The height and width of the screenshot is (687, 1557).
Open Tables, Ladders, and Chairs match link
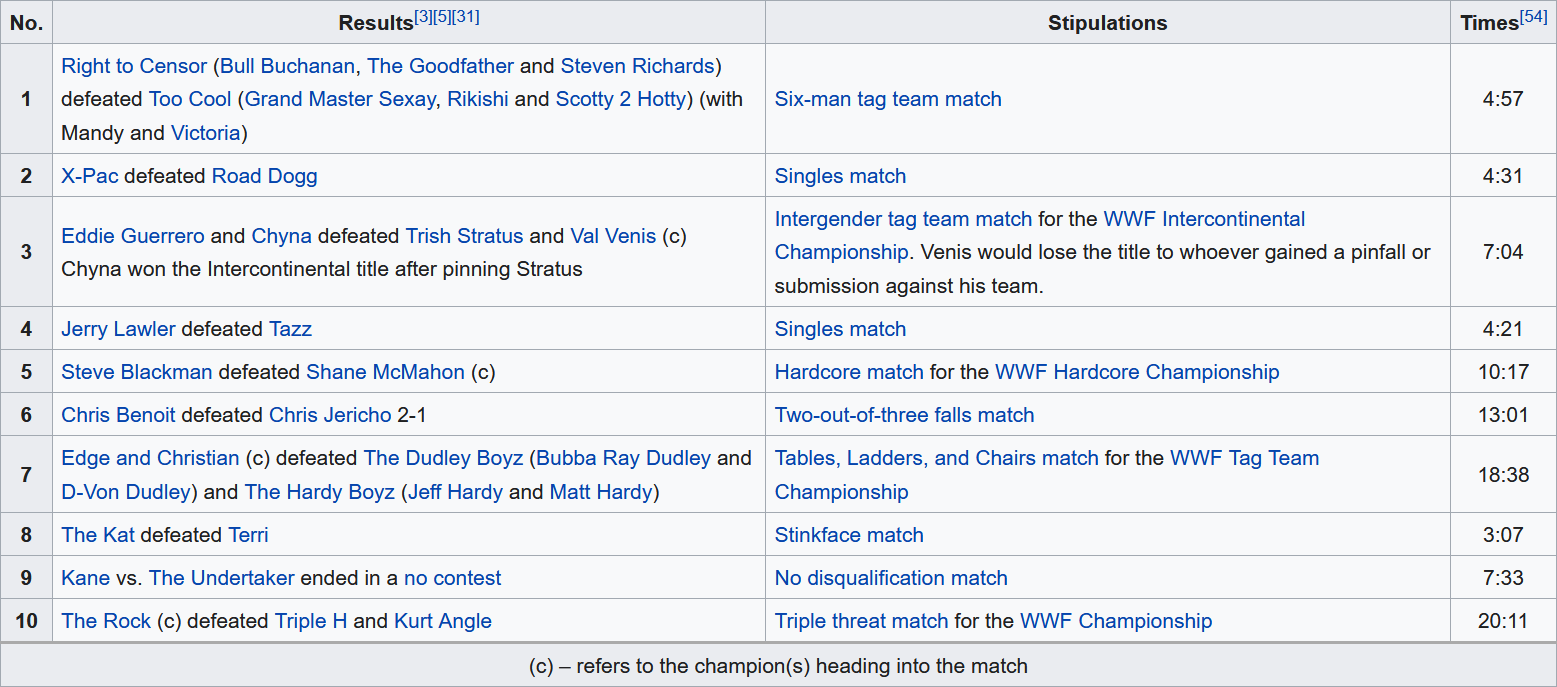coord(936,459)
